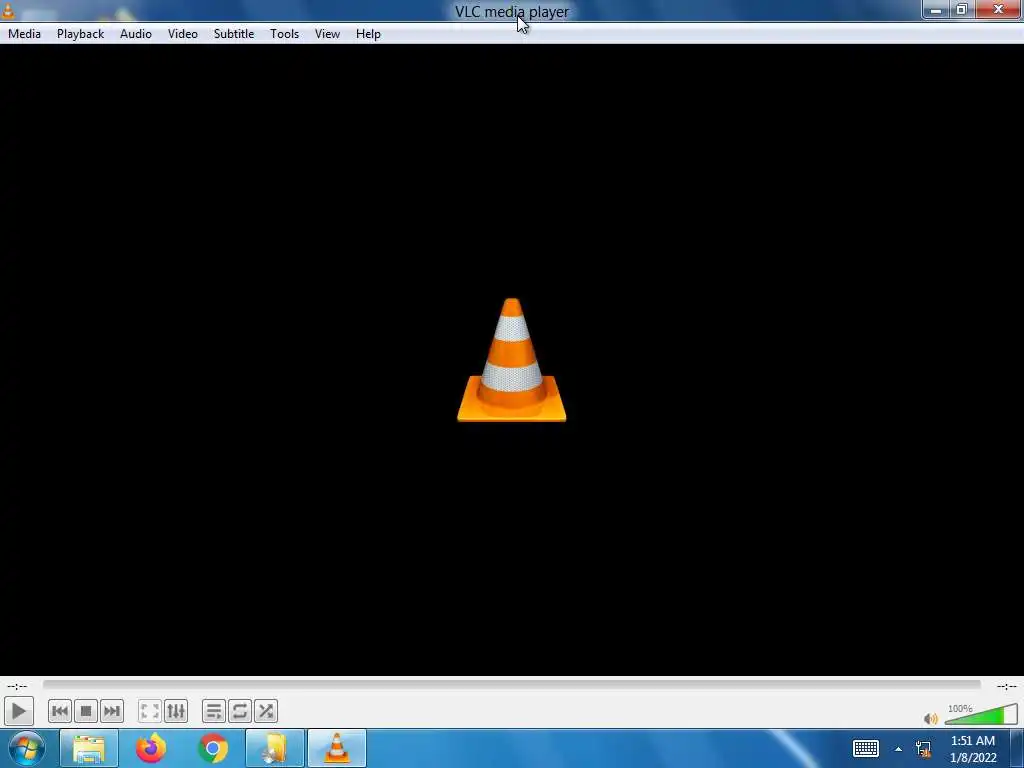Toggle the playlist view
The width and height of the screenshot is (1024, 768).
pos(214,711)
